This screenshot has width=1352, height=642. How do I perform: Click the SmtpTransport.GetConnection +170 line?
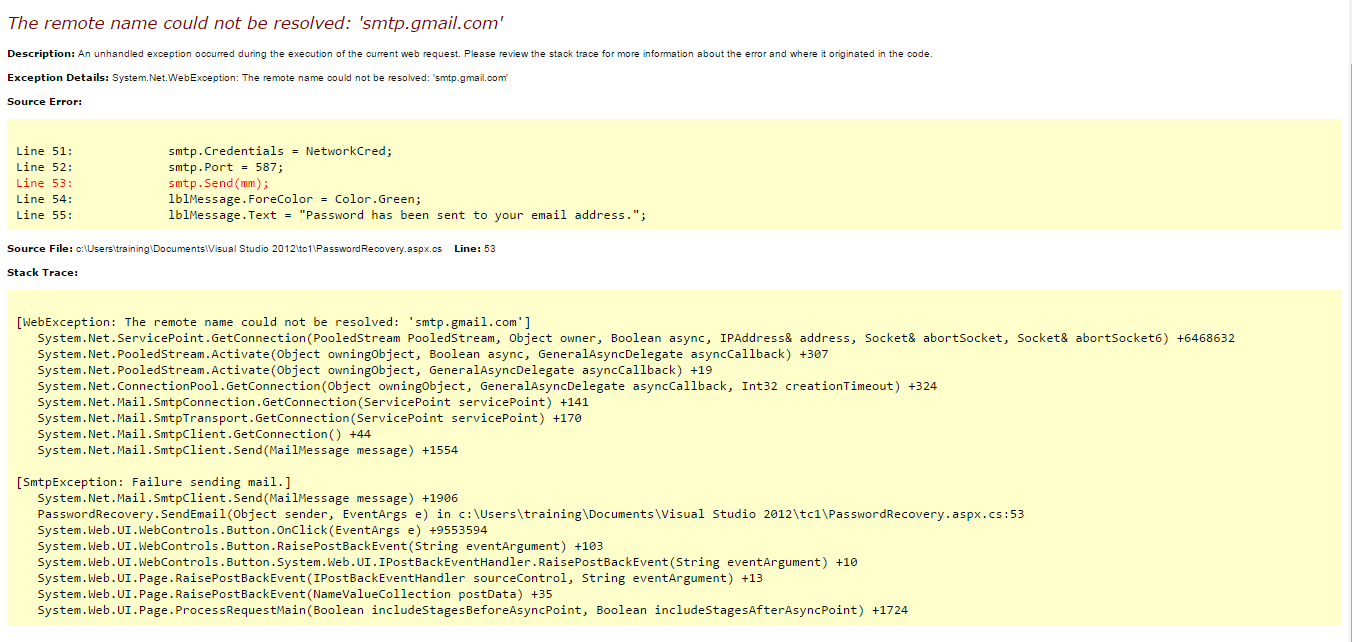click(309, 418)
